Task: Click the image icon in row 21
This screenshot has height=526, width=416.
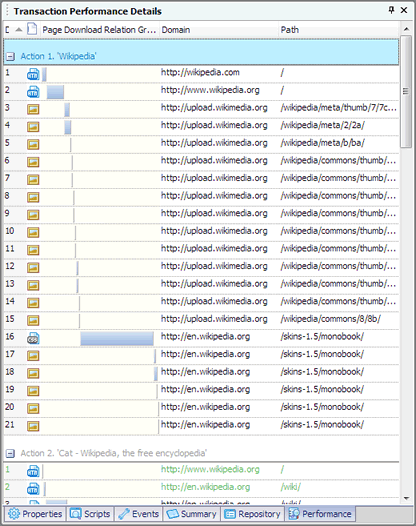Action: point(33,426)
